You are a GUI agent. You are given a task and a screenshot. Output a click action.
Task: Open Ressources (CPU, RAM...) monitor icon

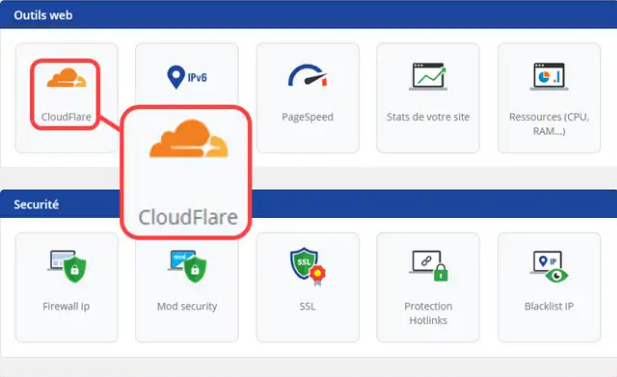tap(549, 76)
